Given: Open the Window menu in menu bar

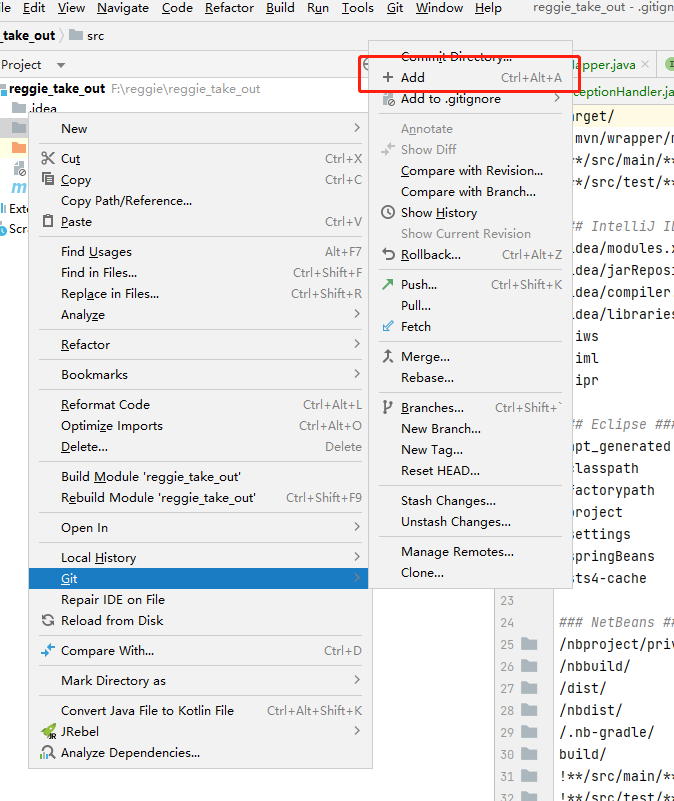Looking at the screenshot, I should (439, 8).
